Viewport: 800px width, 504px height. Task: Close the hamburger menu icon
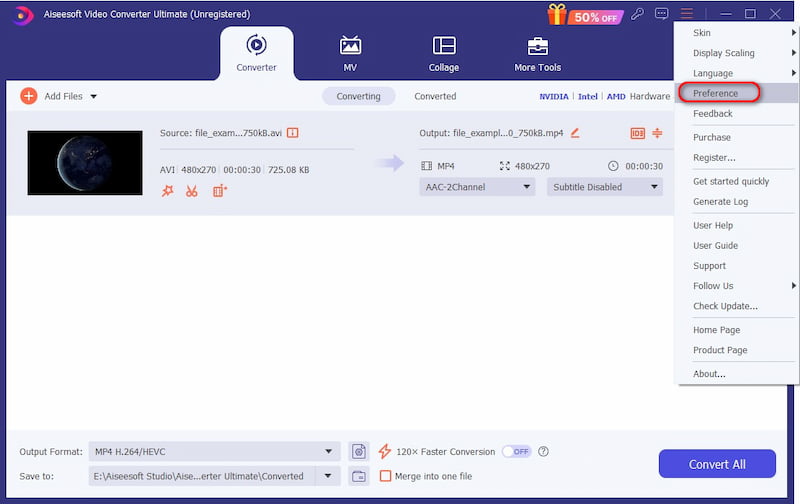[686, 14]
